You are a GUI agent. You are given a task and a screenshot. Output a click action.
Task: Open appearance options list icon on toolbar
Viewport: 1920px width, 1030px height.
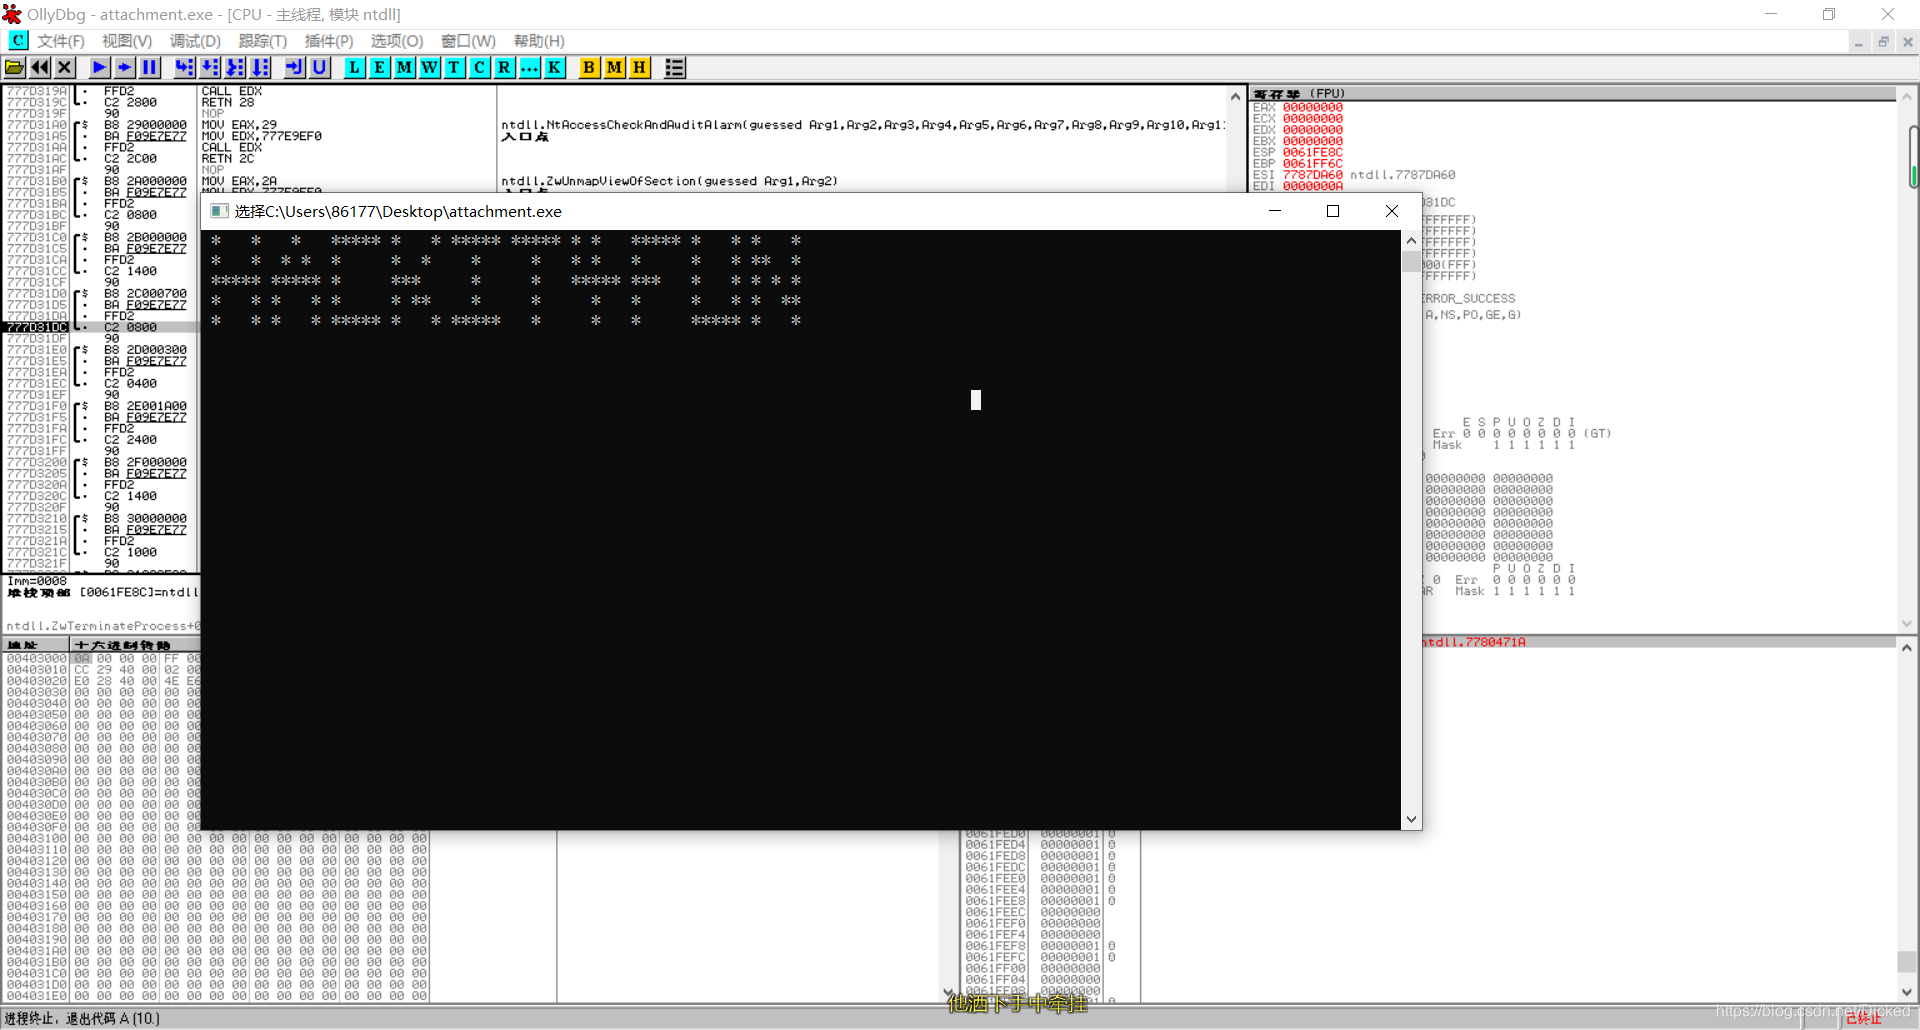click(675, 67)
